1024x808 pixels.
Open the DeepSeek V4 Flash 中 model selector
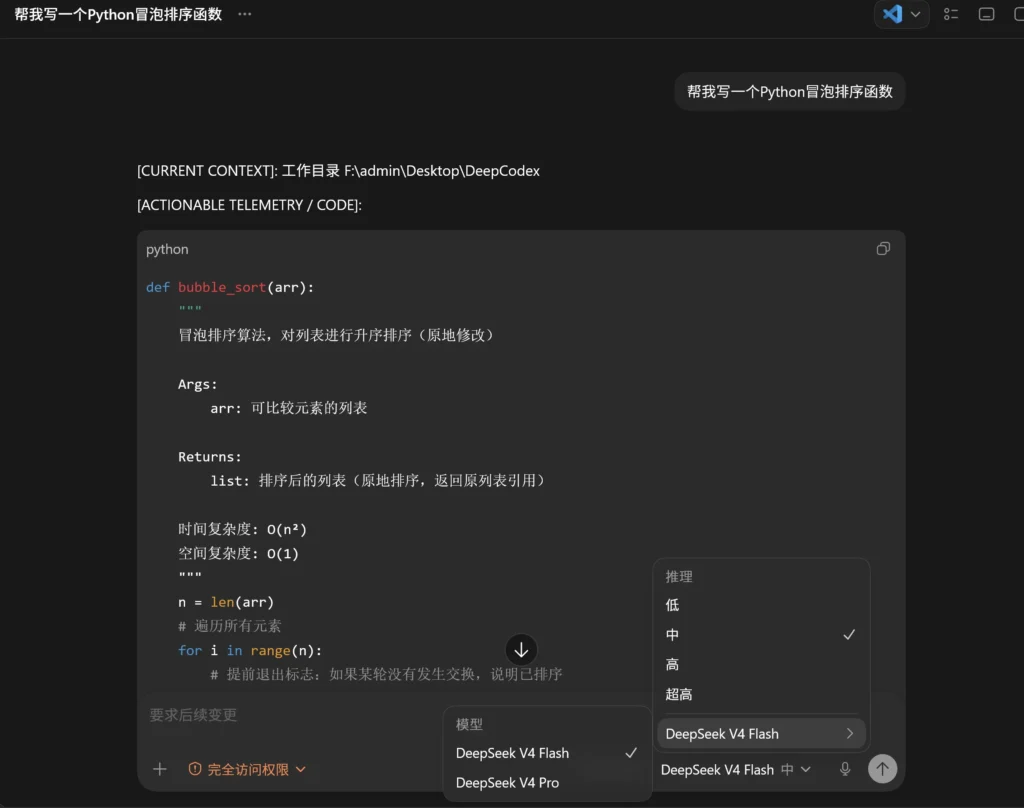pyautogui.click(x=736, y=770)
